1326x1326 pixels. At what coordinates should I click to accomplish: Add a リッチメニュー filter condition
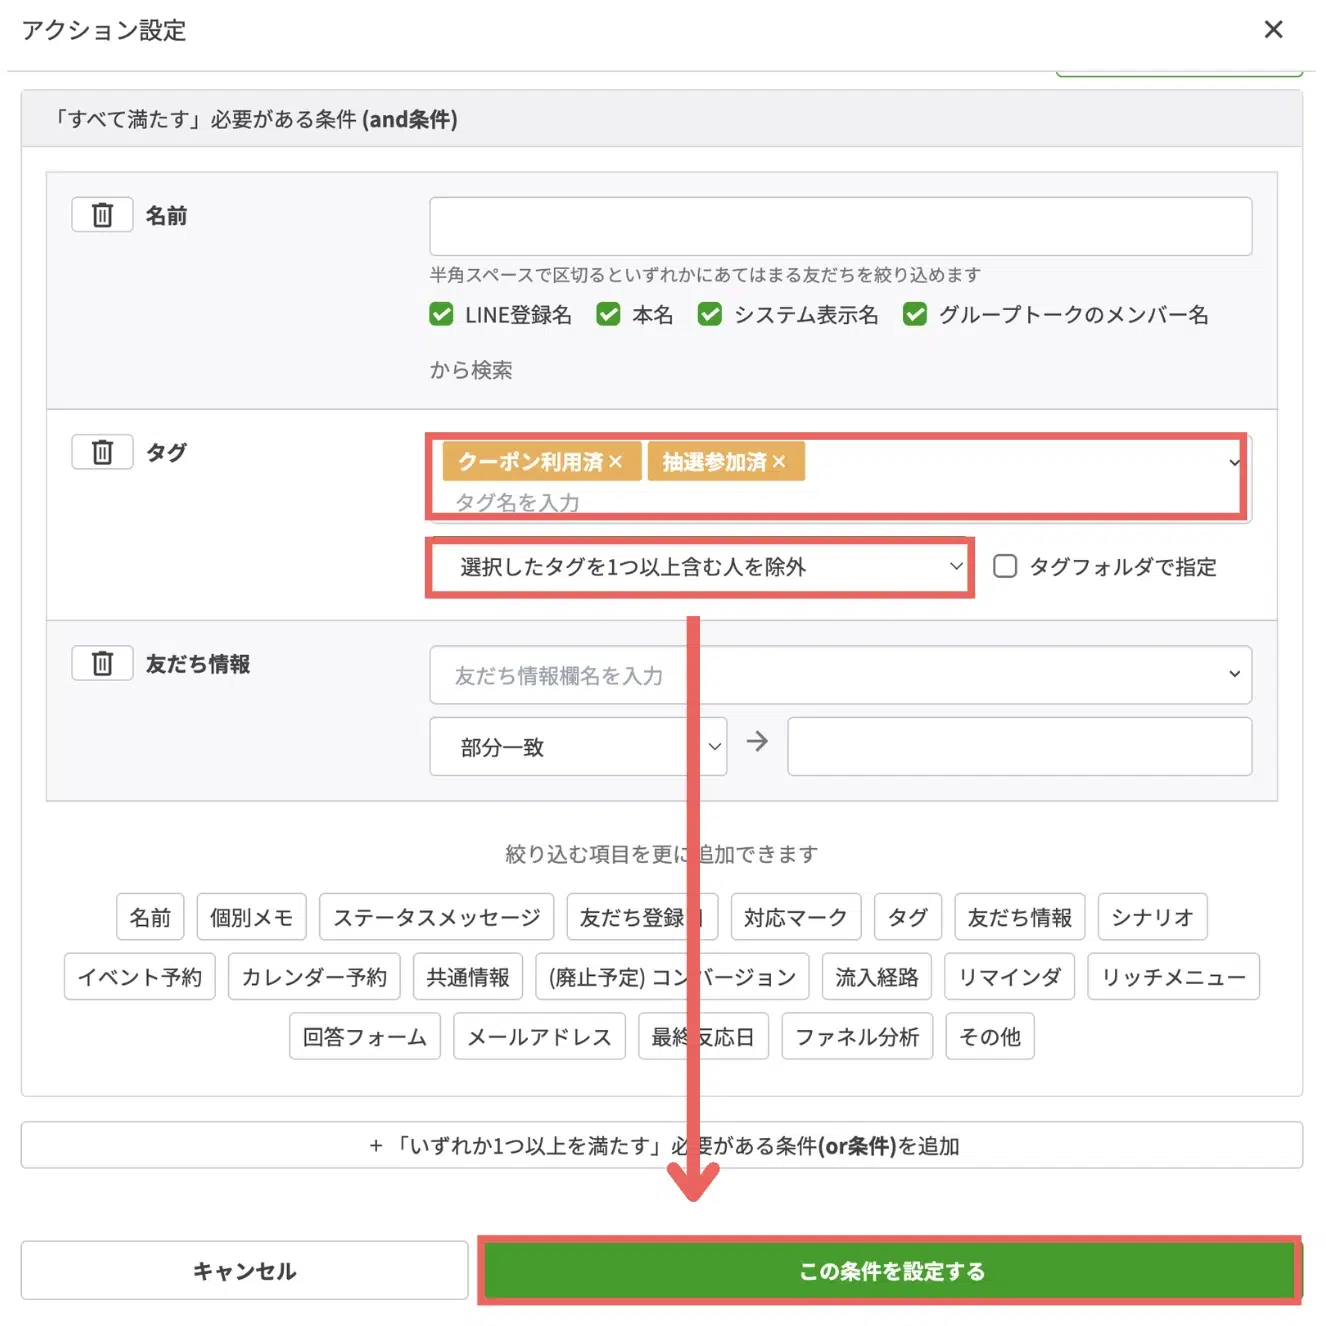point(1173,977)
